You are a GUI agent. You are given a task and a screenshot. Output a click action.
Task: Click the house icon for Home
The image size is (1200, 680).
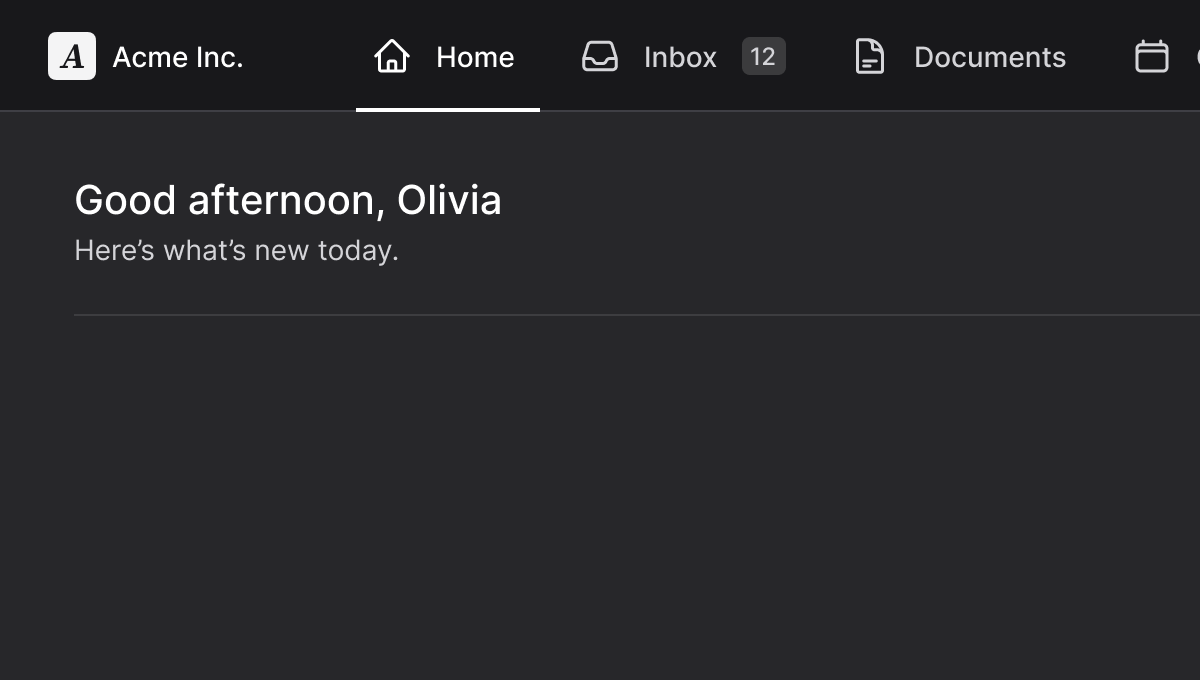tap(391, 56)
